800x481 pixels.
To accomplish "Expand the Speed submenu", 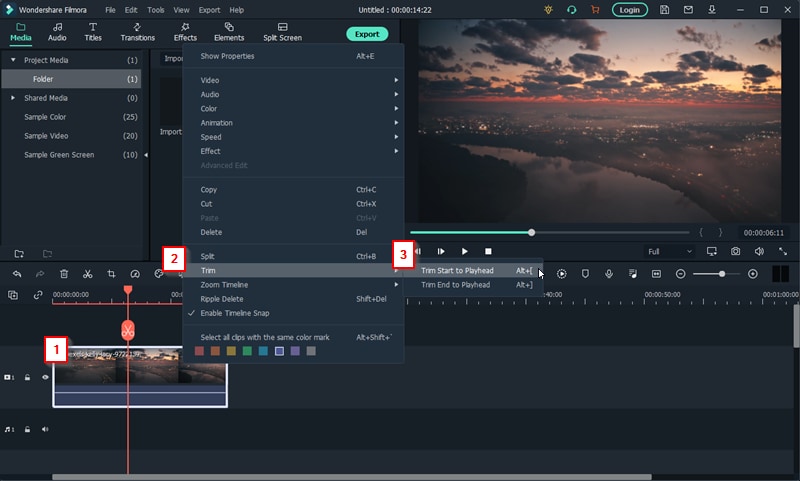I will click(293, 137).
